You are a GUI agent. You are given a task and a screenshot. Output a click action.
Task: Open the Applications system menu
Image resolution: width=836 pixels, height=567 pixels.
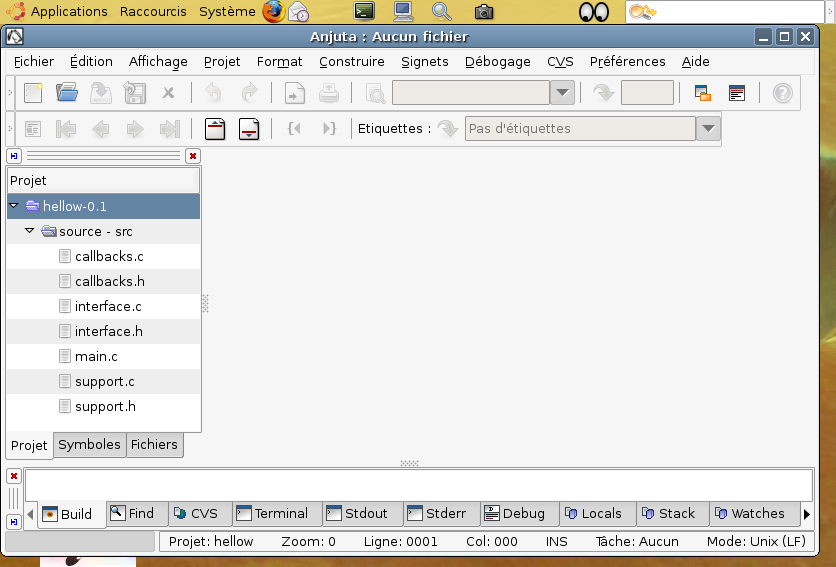[59, 11]
